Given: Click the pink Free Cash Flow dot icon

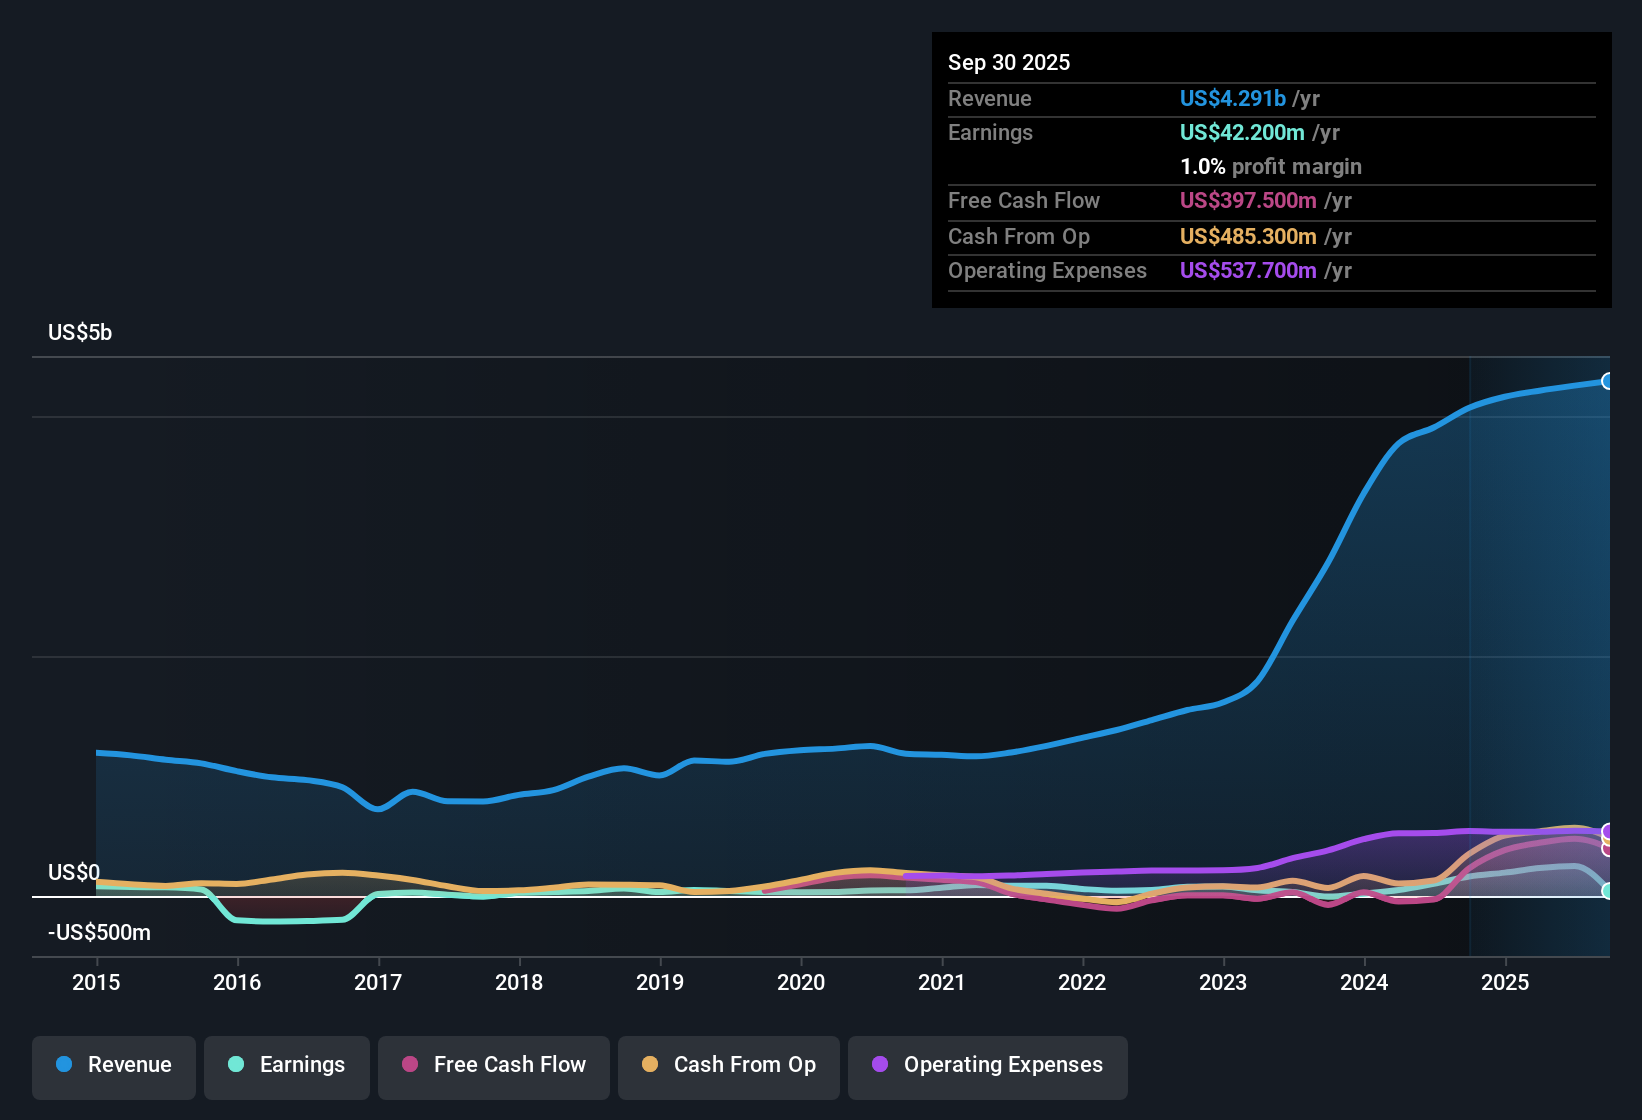Looking at the screenshot, I should (x=410, y=1065).
